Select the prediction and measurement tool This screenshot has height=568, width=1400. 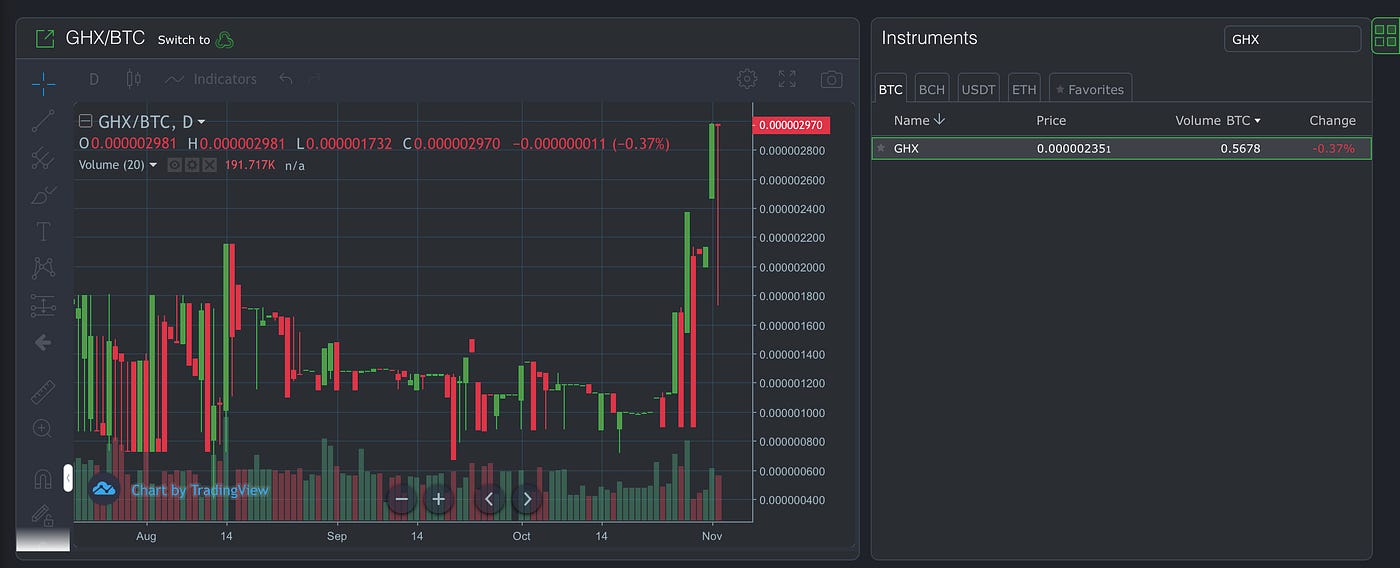point(43,305)
